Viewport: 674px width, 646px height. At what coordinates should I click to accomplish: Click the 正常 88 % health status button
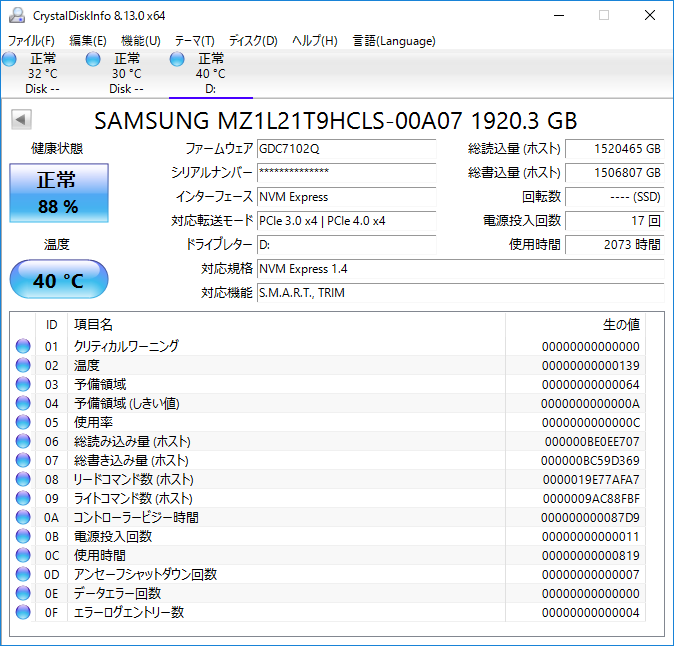tap(57, 193)
